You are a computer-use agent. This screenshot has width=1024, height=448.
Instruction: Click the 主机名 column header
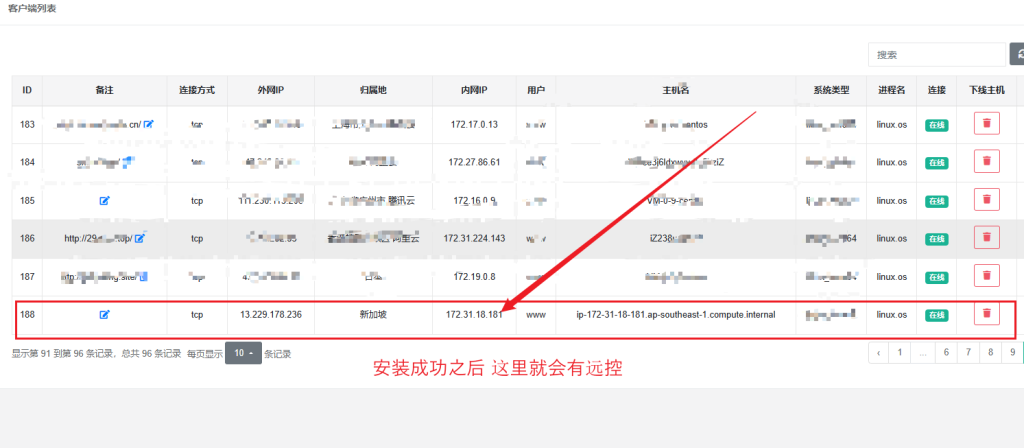tap(677, 90)
